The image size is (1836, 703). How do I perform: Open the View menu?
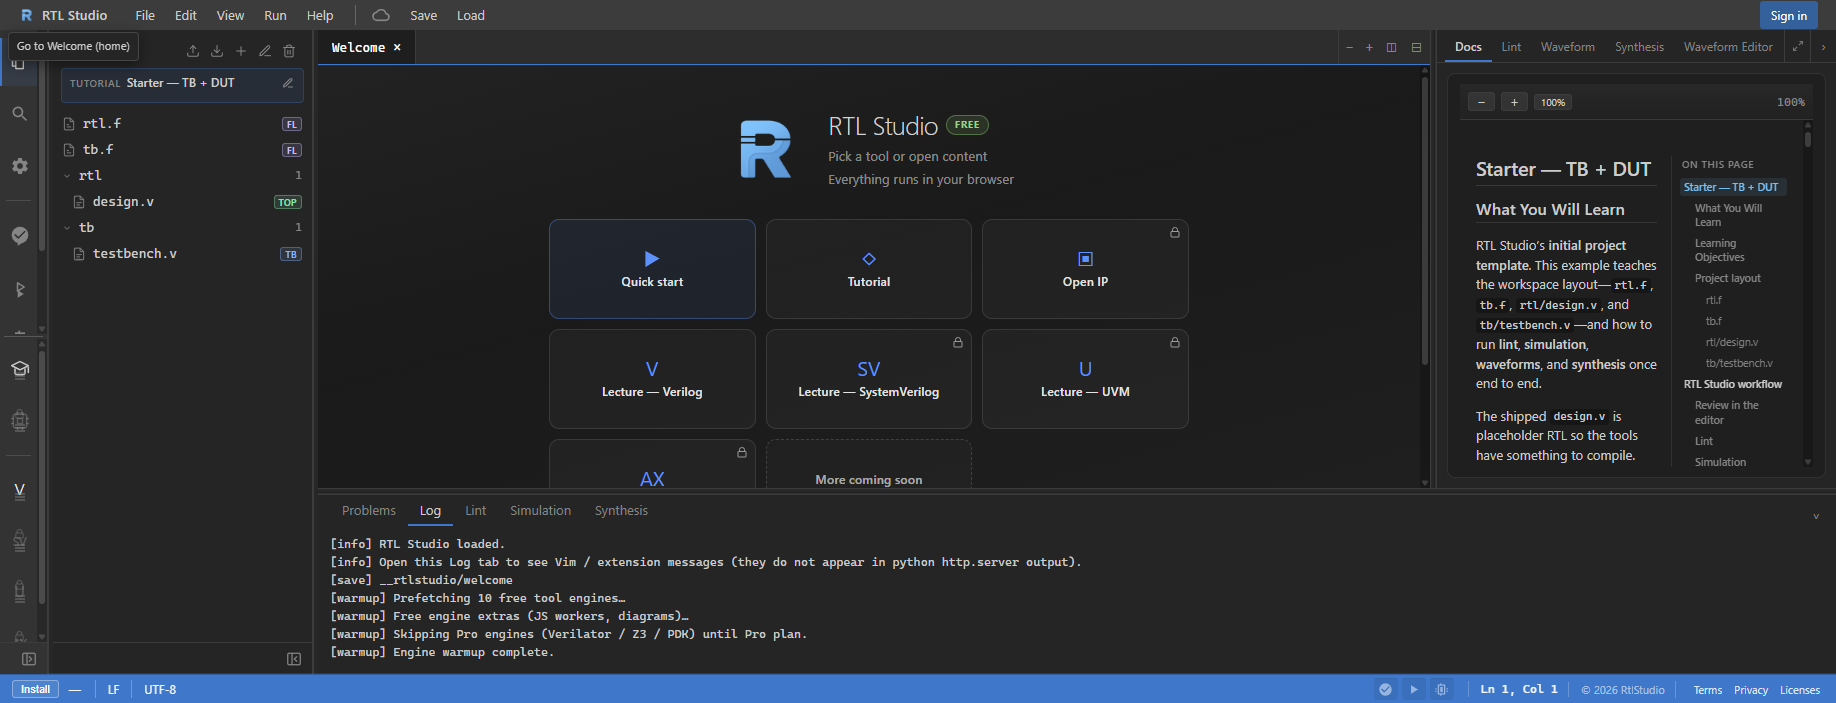(x=230, y=15)
